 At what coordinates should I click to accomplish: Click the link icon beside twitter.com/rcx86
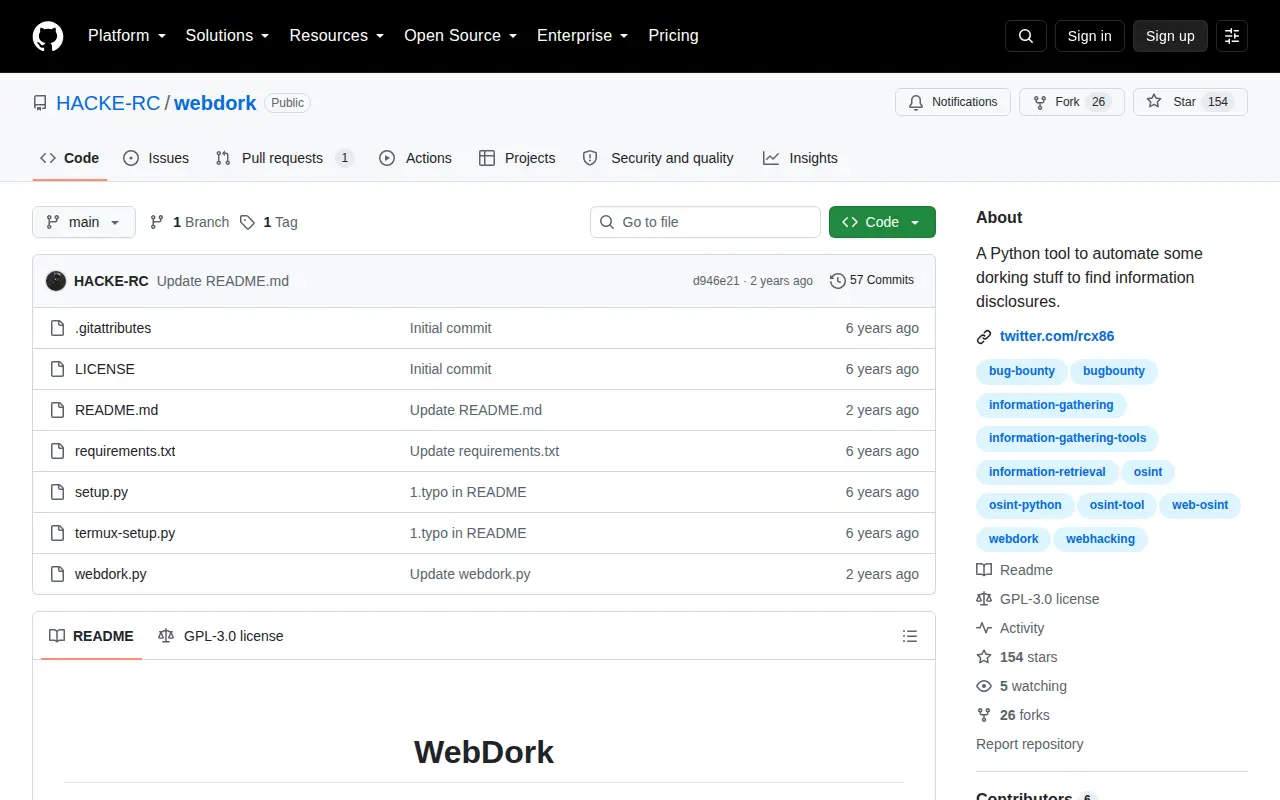click(984, 337)
